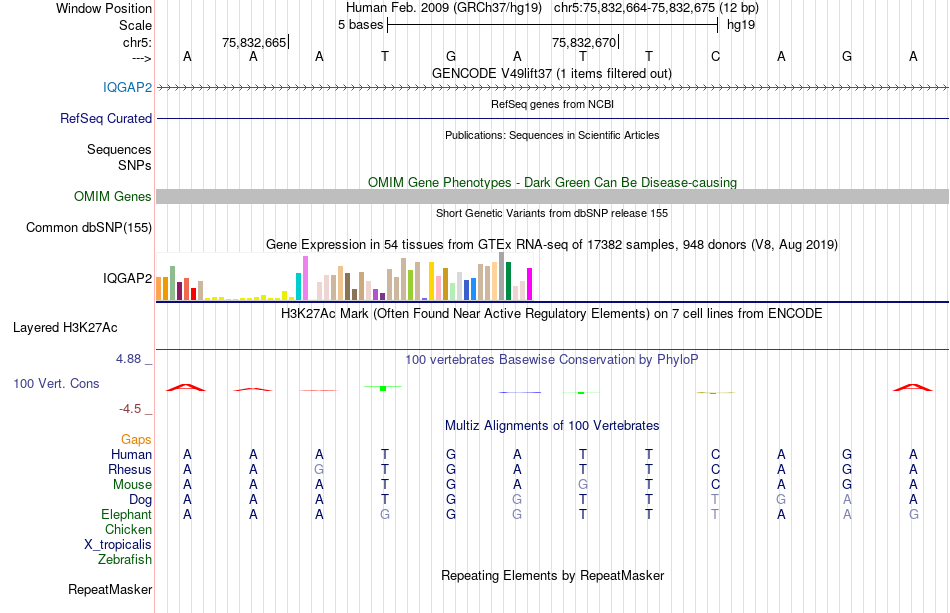
Task: Click the dark green bar in GTEx chart
Action: [x=508, y=281]
